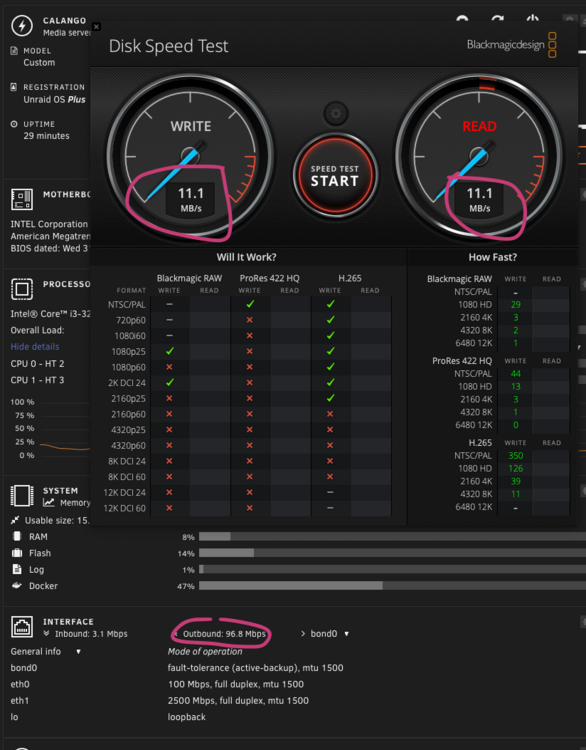Click the Registration icon
This screenshot has width=586, height=750.
click(x=14, y=87)
